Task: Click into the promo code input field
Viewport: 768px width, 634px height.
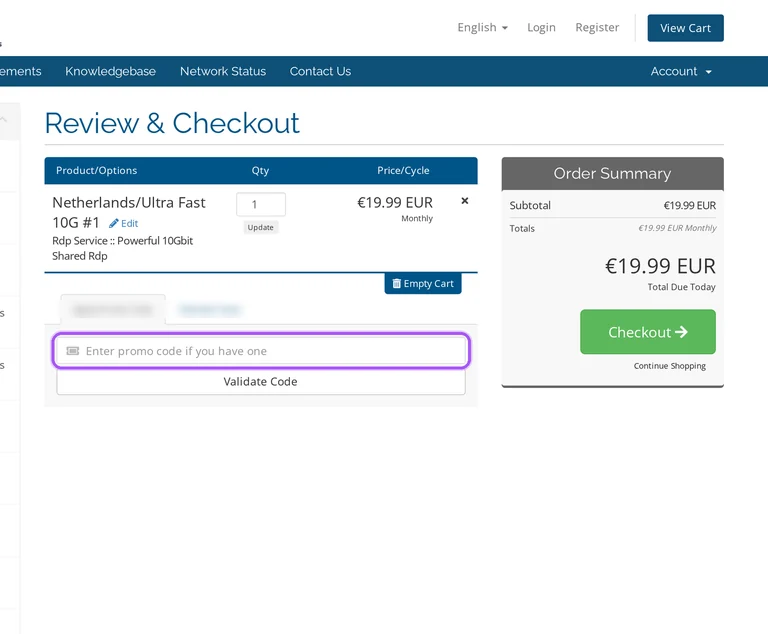Action: (261, 351)
